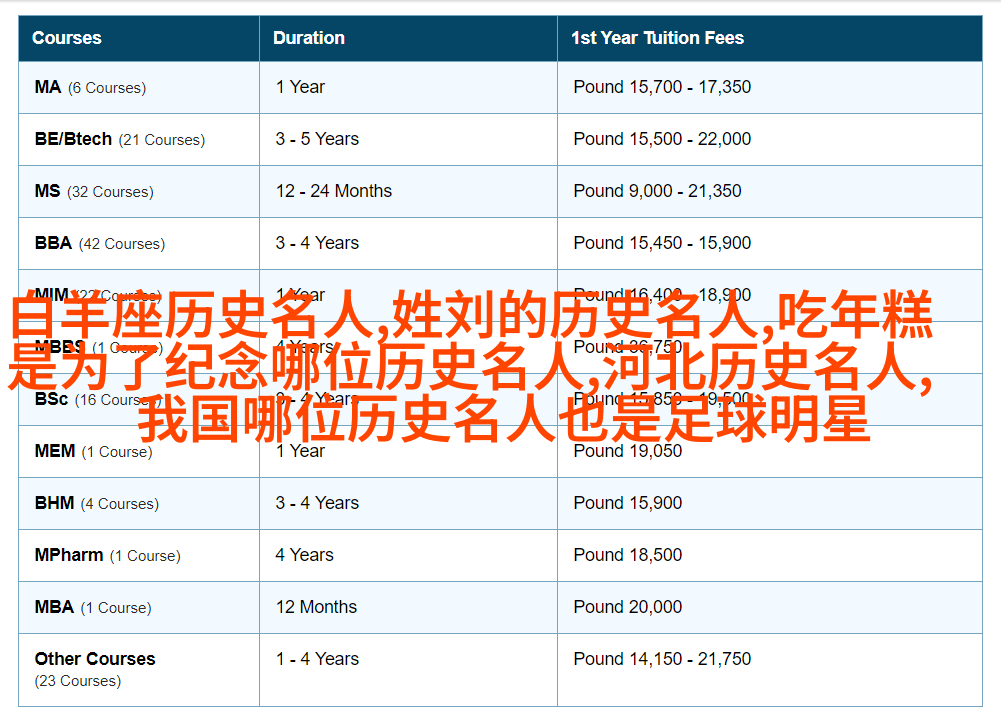
Task: Open the MA course entry
Action: pos(48,87)
